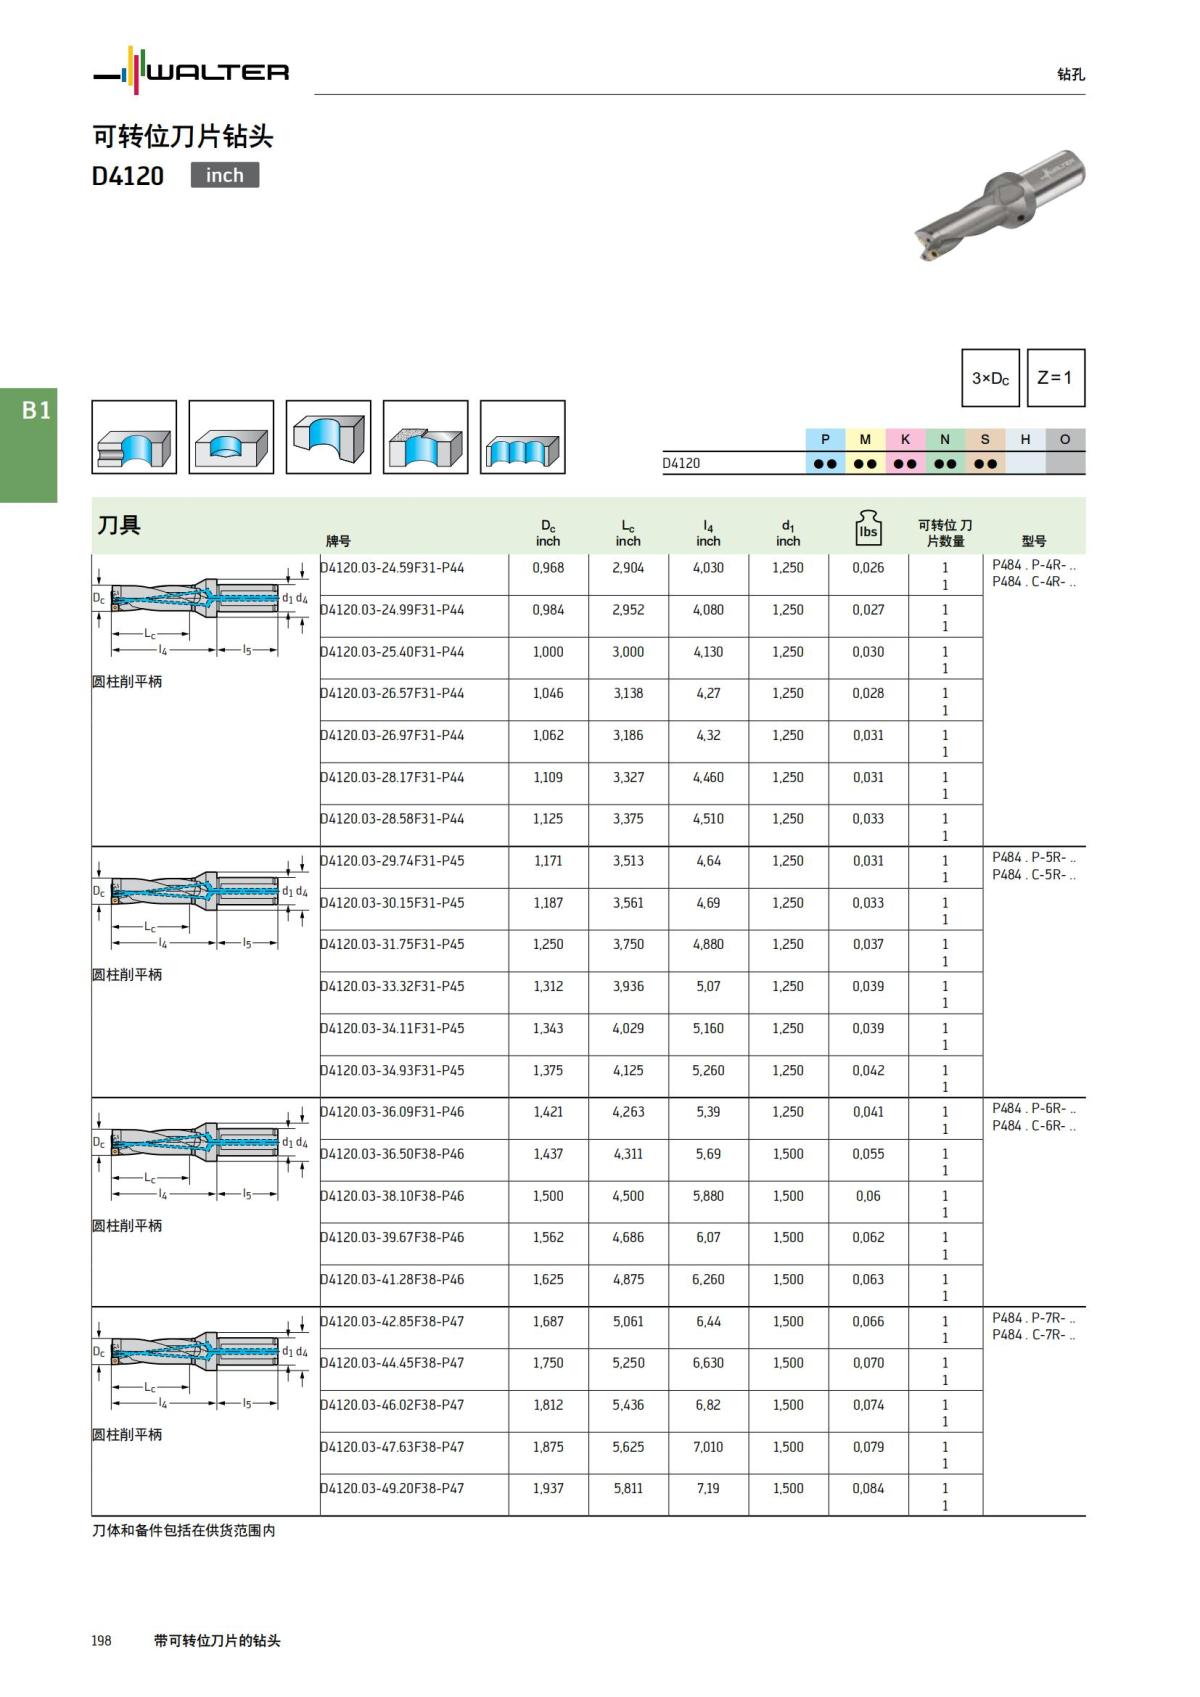Click the title 可转位刀片钻头
1200x1697 pixels.
point(182,136)
